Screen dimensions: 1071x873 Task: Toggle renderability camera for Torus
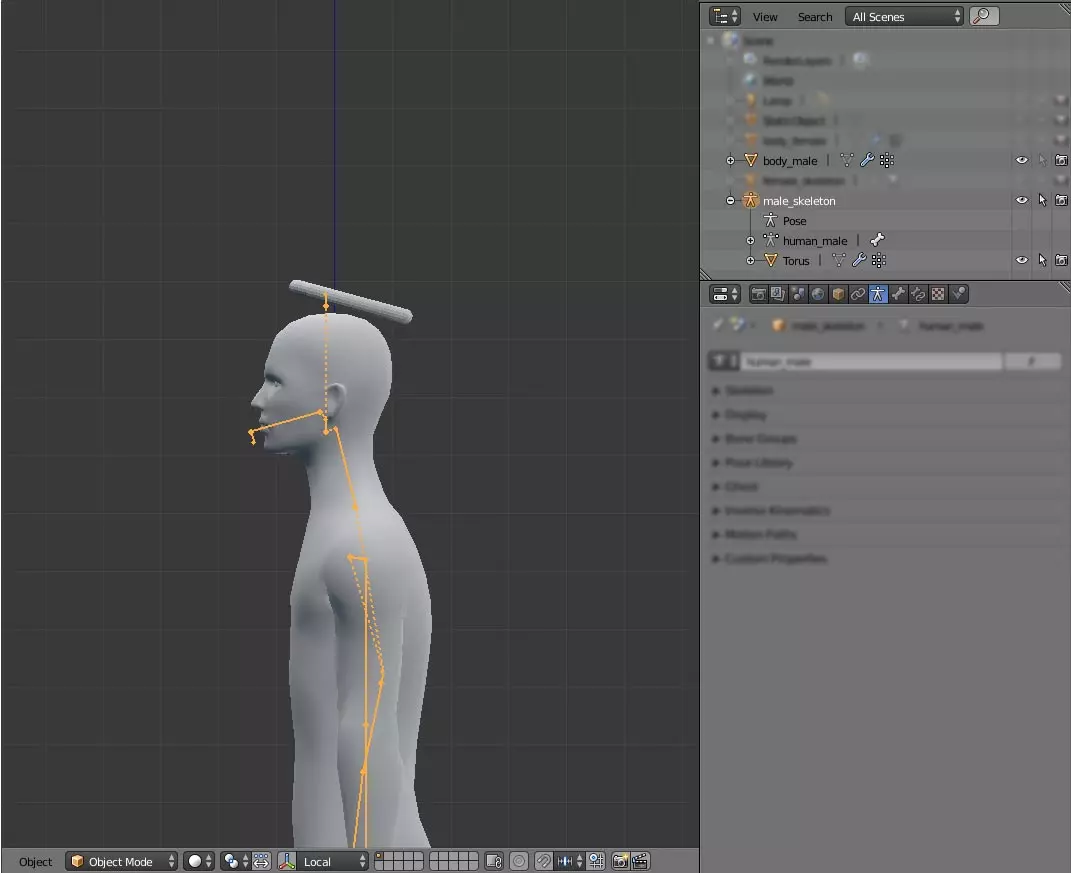[x=1061, y=260]
